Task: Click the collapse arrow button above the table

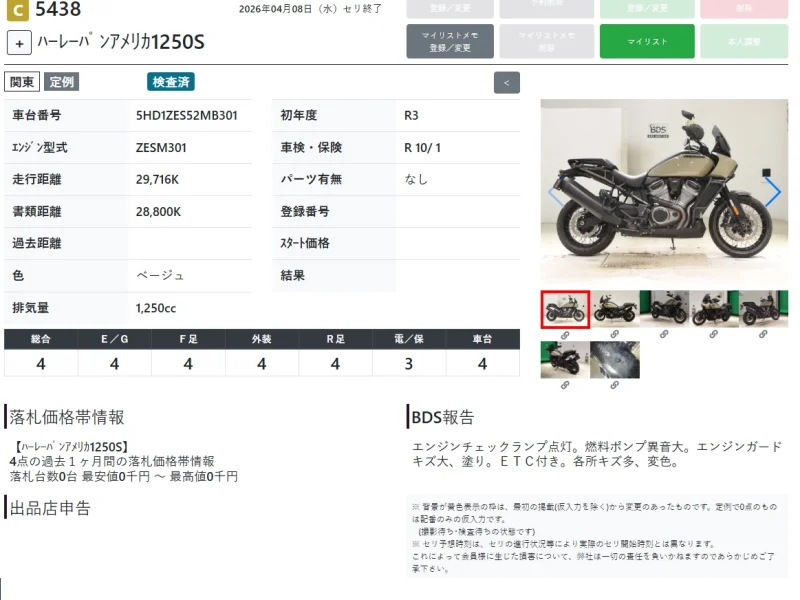Action: click(507, 83)
